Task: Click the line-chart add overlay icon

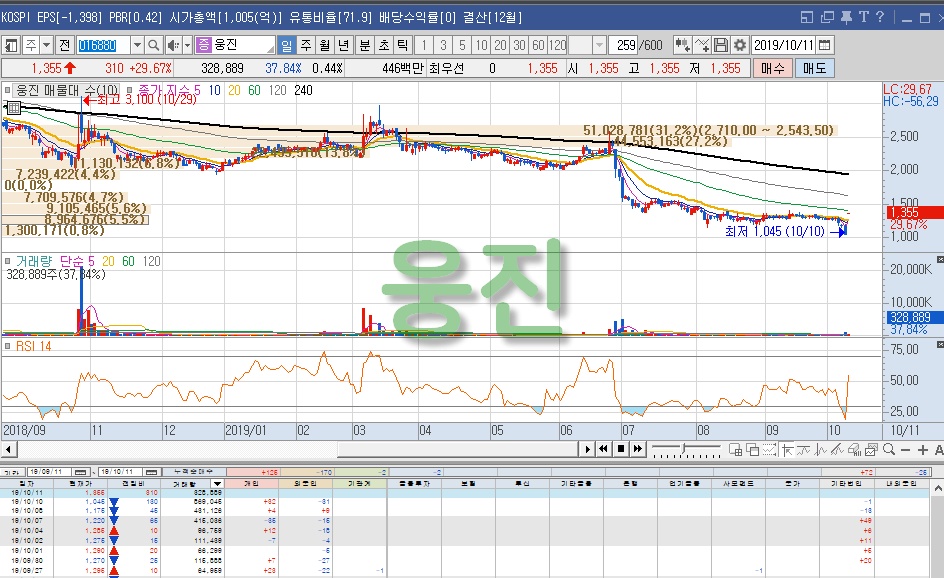Action: [x=702, y=45]
